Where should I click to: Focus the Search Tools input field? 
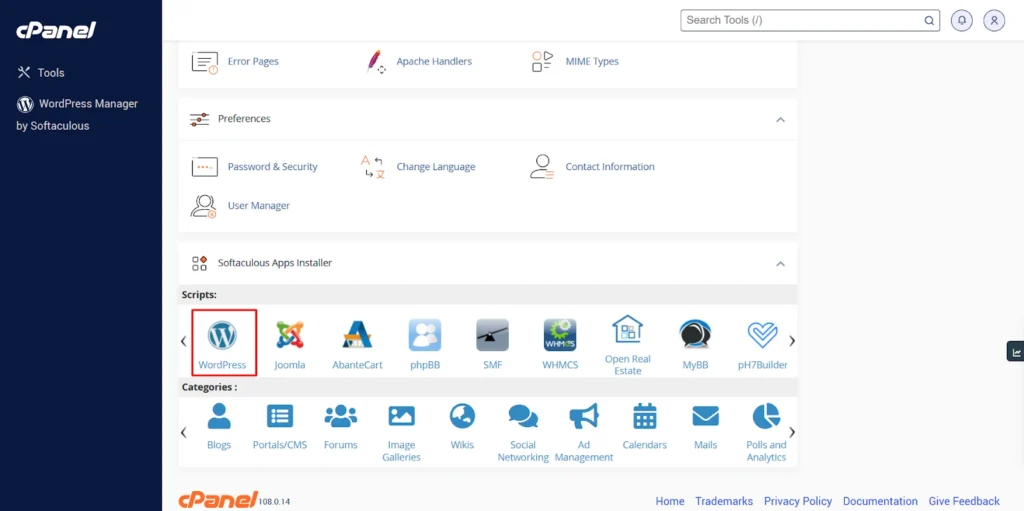coord(810,20)
